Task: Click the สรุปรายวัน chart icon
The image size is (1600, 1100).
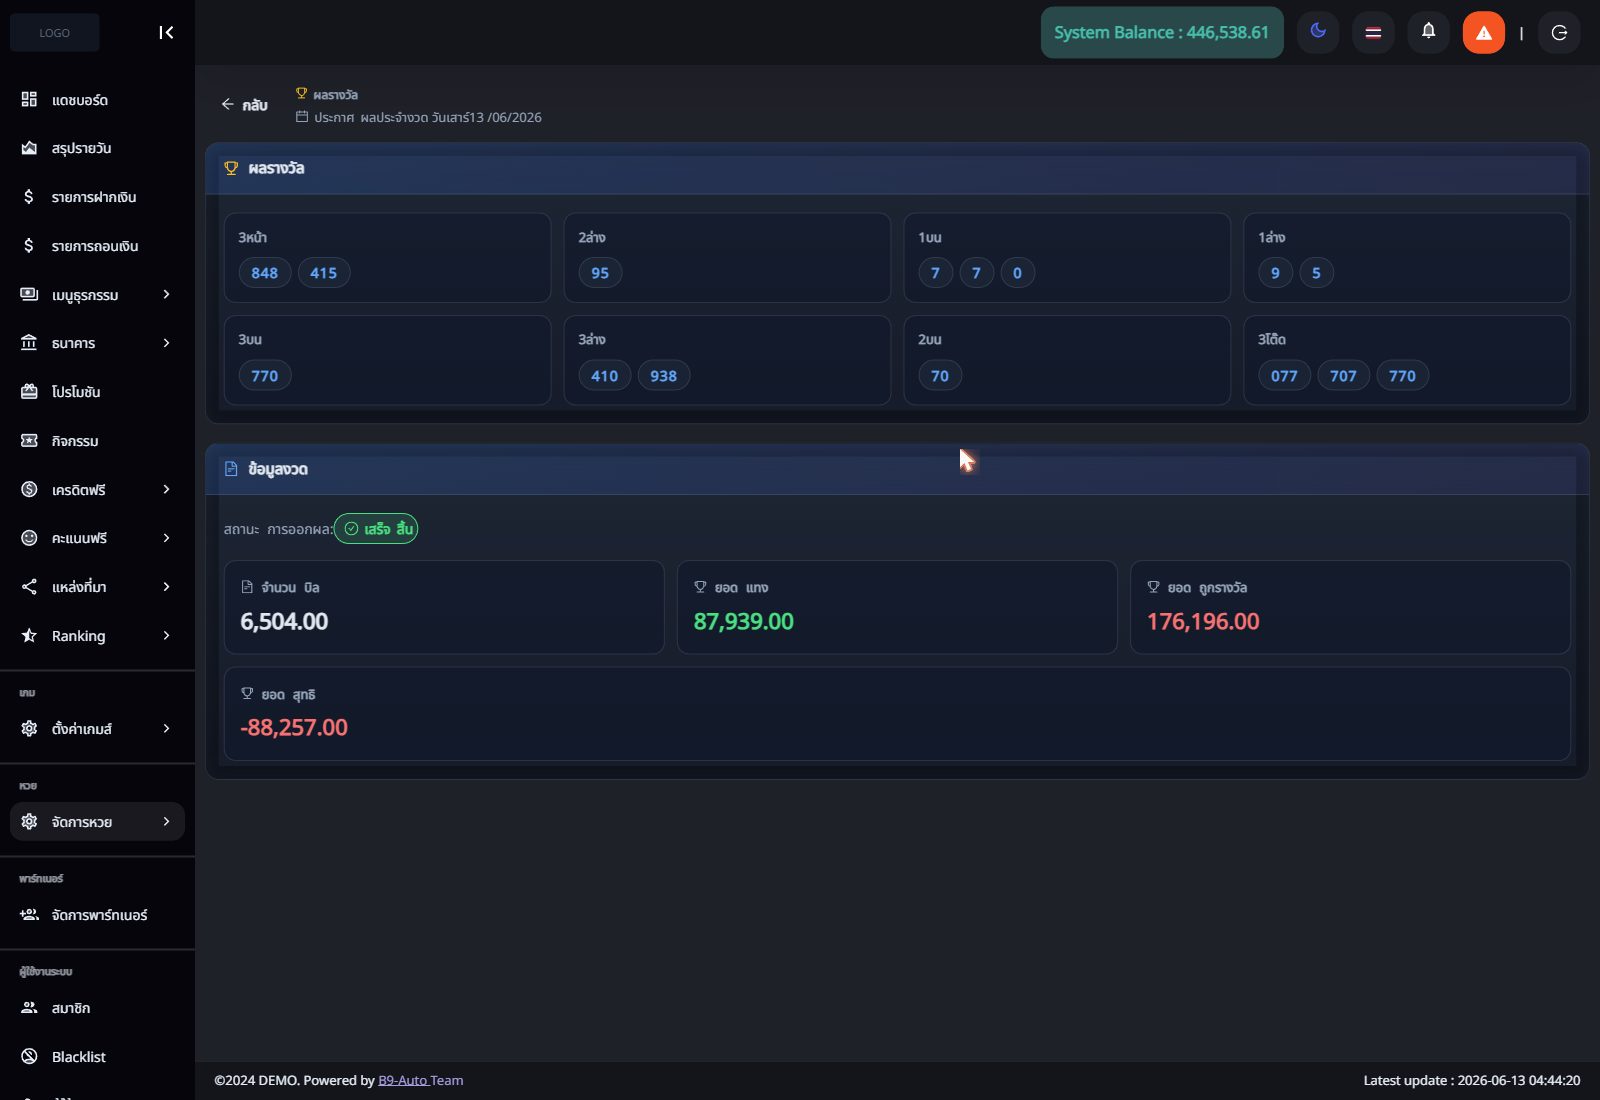Action: [29, 148]
